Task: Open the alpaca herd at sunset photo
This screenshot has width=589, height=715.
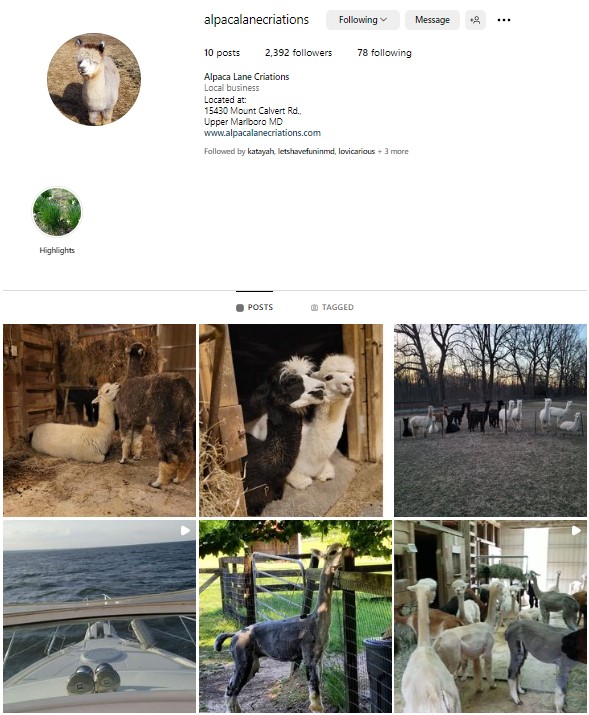Action: (x=490, y=420)
